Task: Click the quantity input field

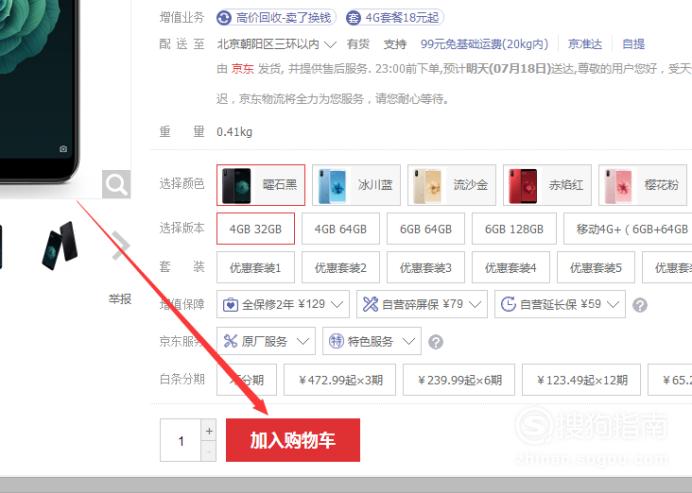Action: [181, 440]
